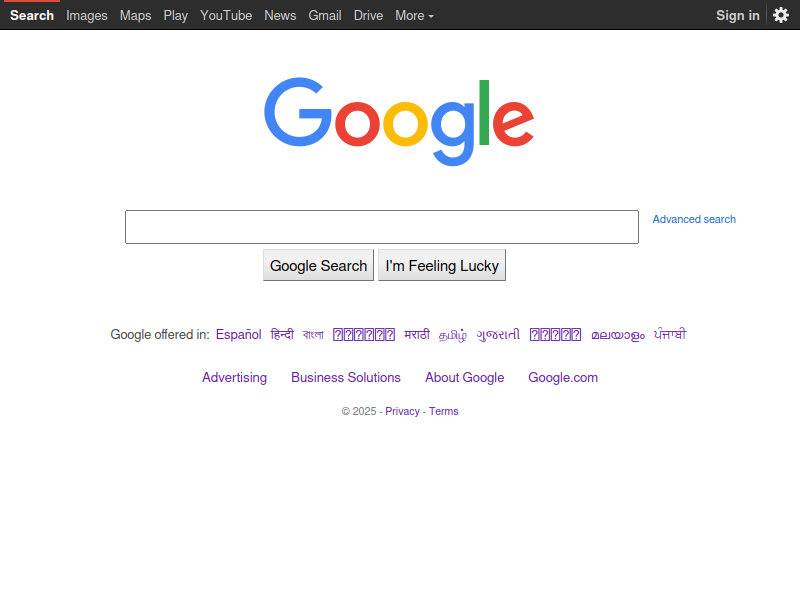
Task: Open YouTube from navigation bar
Action: point(226,16)
